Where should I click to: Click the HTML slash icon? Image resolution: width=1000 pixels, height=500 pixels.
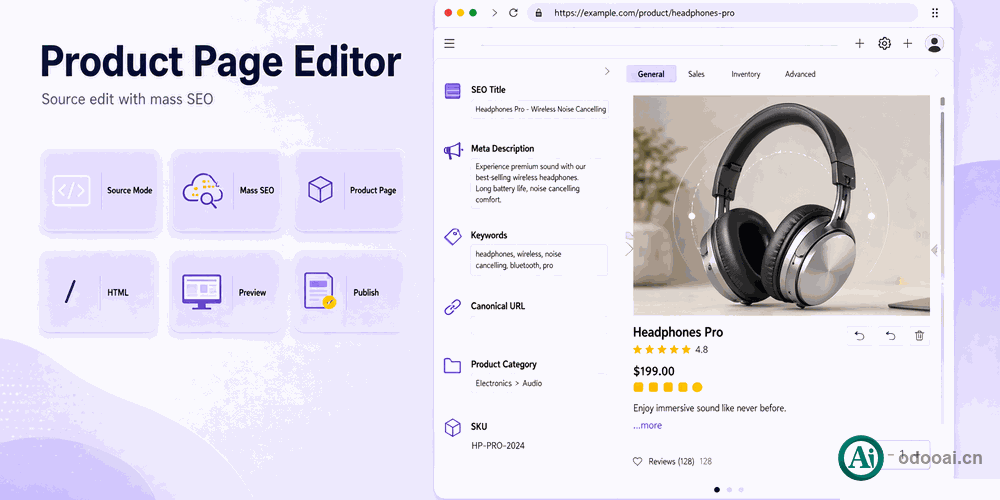click(x=70, y=292)
